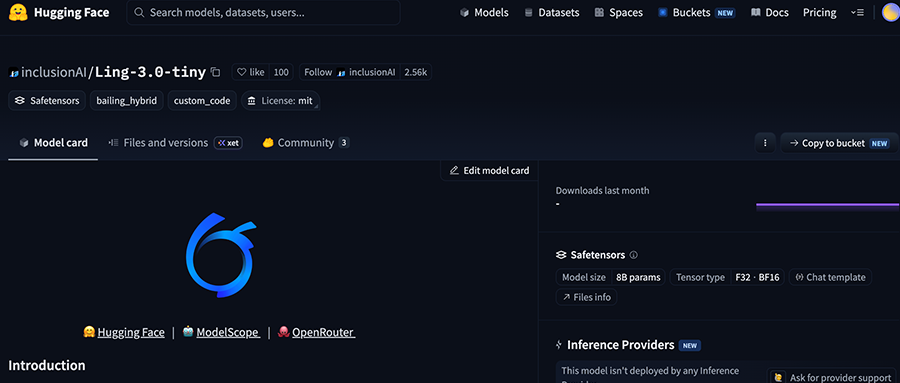The width and height of the screenshot is (900, 383).
Task: Click the Safetensors layers icon in sidebar
Action: pyautogui.click(x=561, y=255)
